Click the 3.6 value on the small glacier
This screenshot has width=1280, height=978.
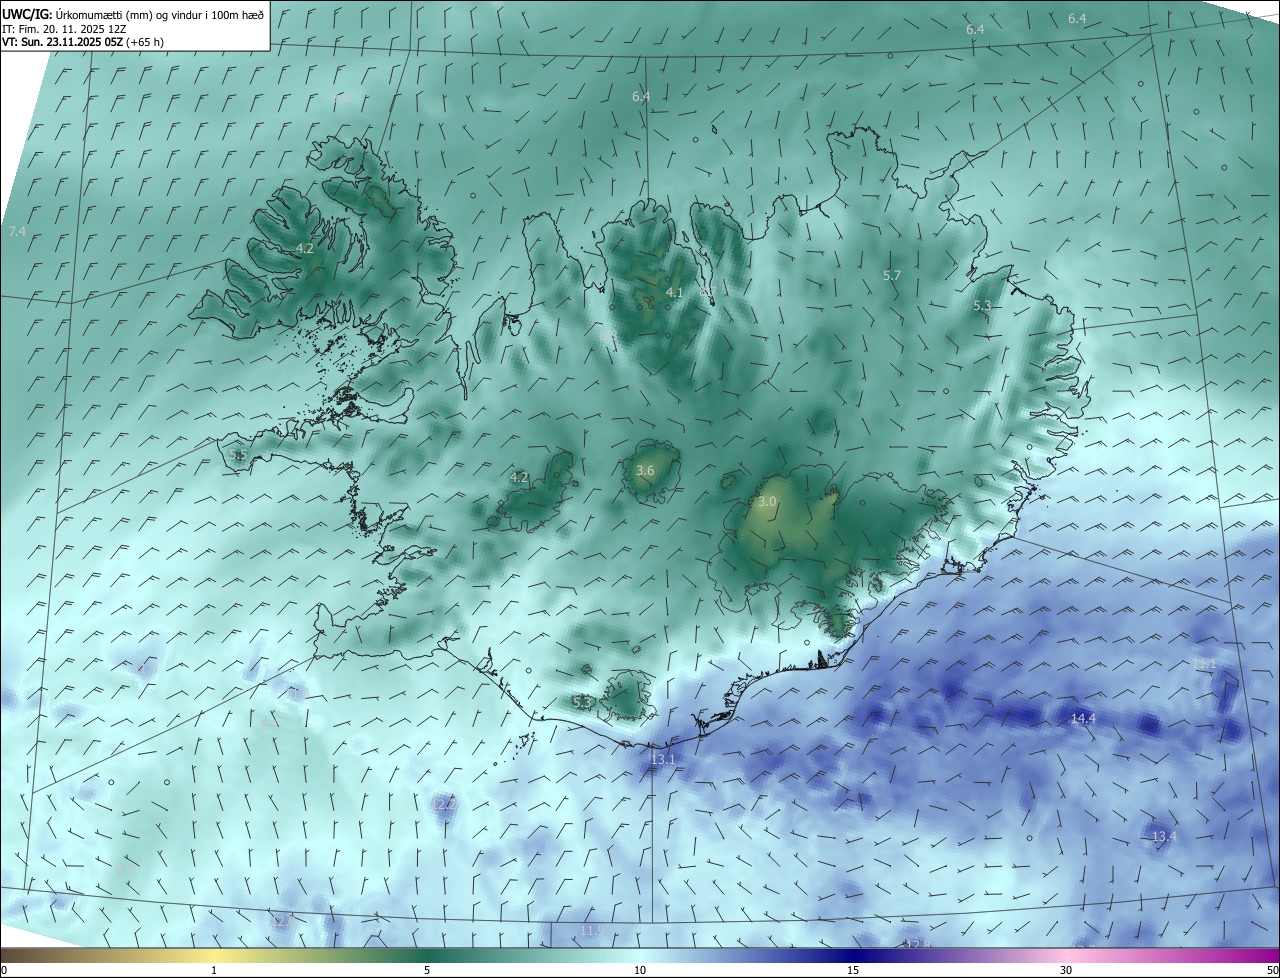tap(645, 471)
